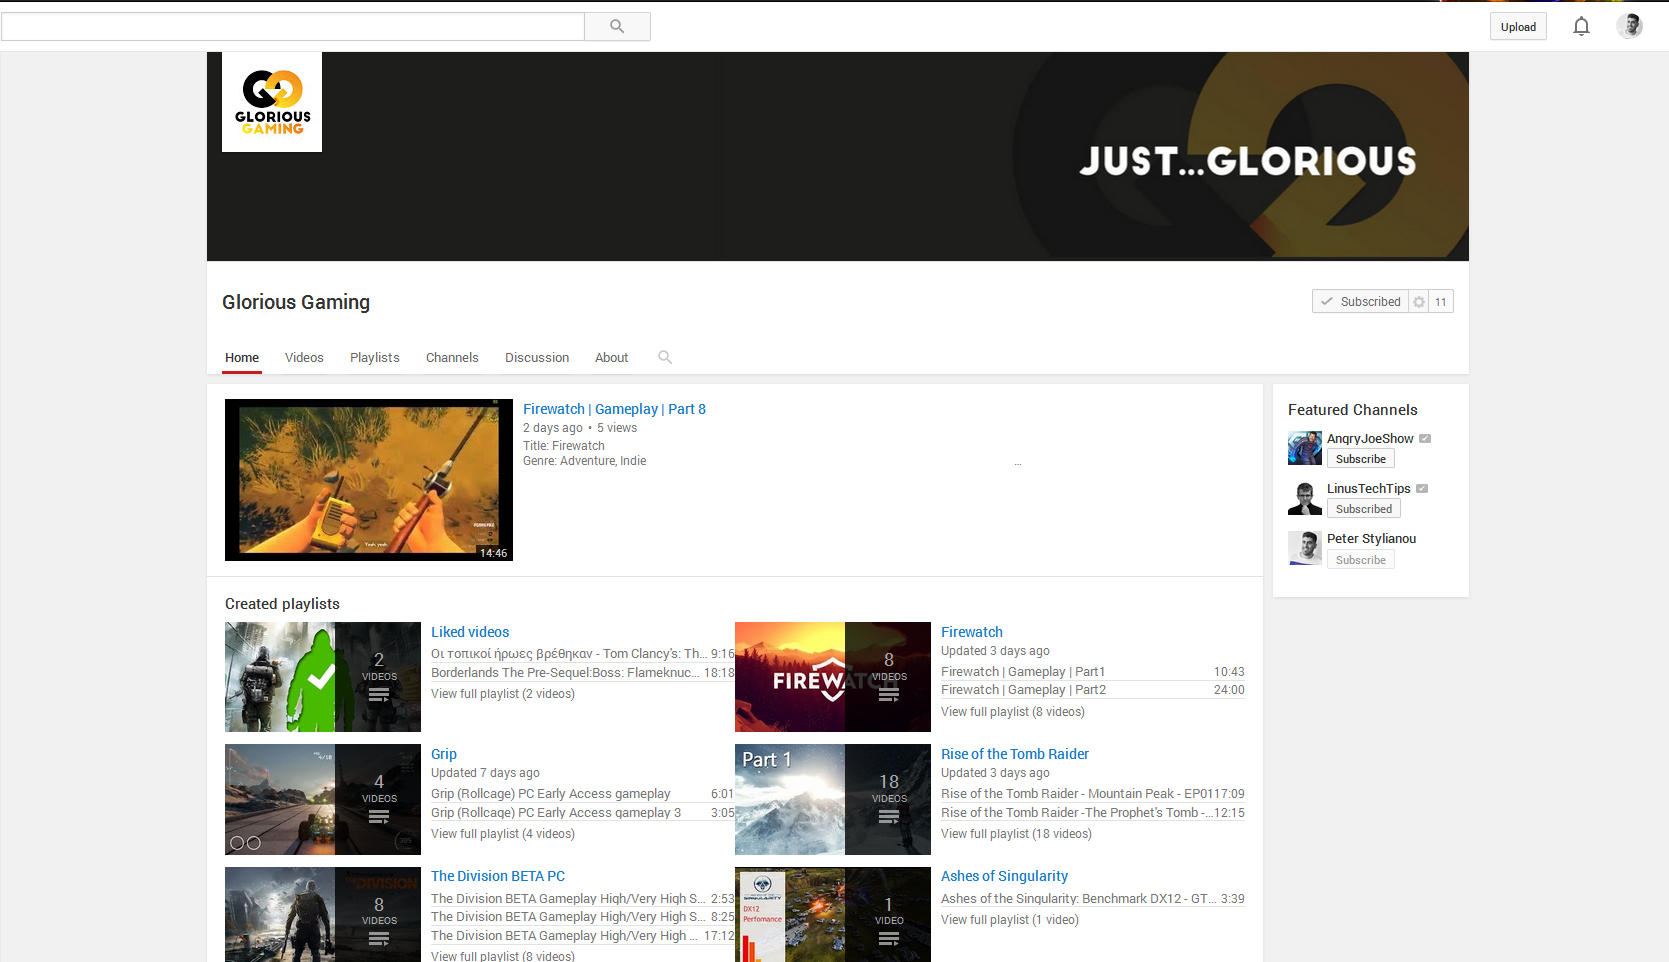Open the Liked videos playlist link
1669x962 pixels.
pyautogui.click(x=470, y=632)
